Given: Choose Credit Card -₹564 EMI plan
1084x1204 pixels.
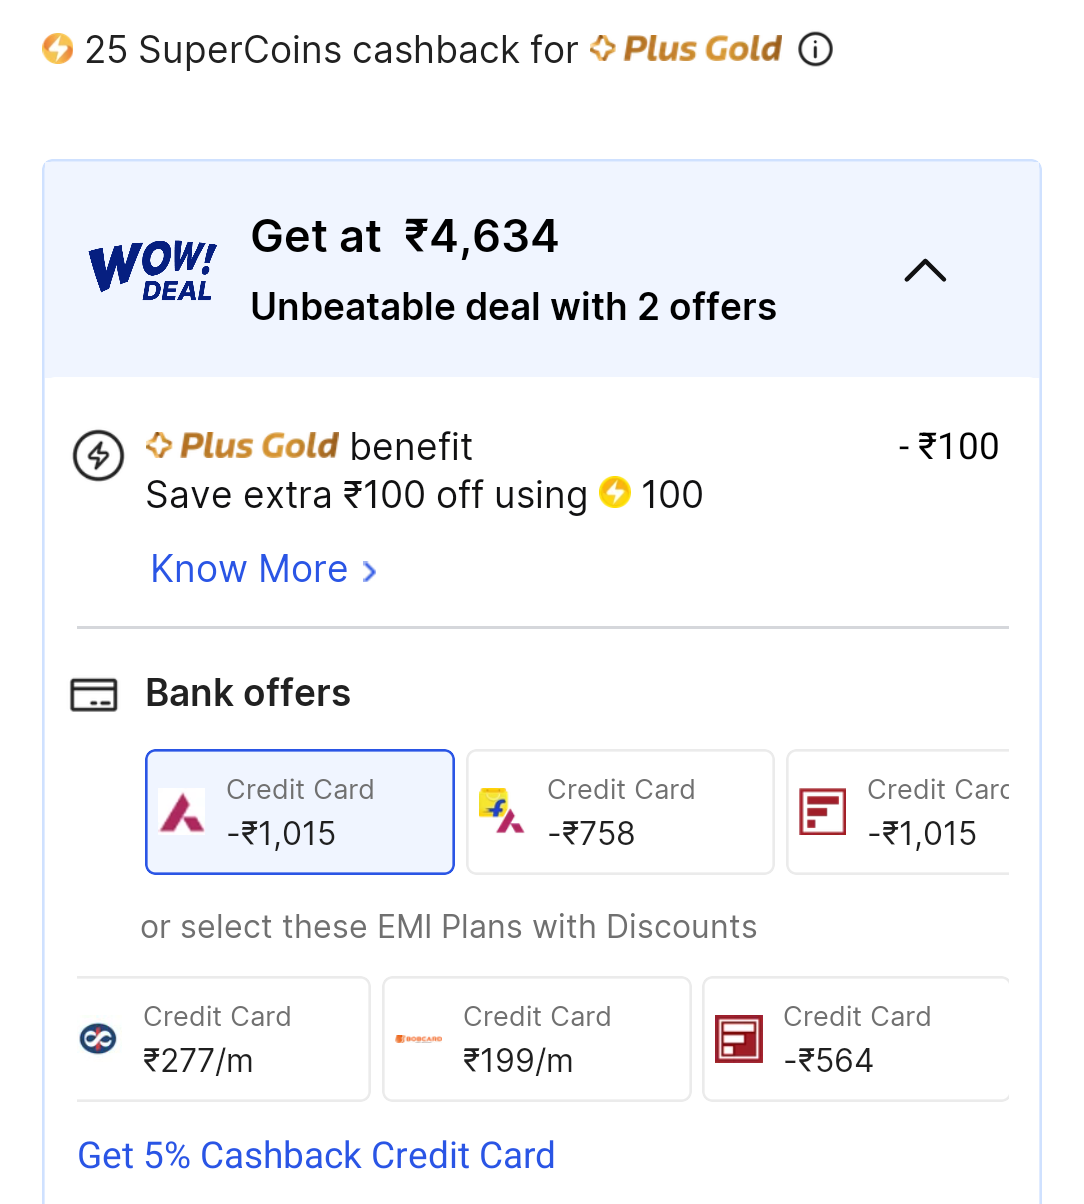Looking at the screenshot, I should click(856, 1039).
